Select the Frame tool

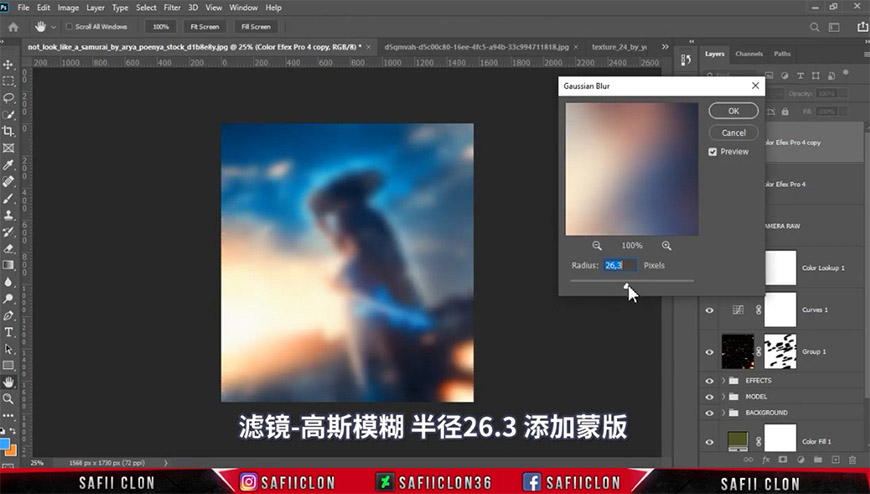coord(8,148)
